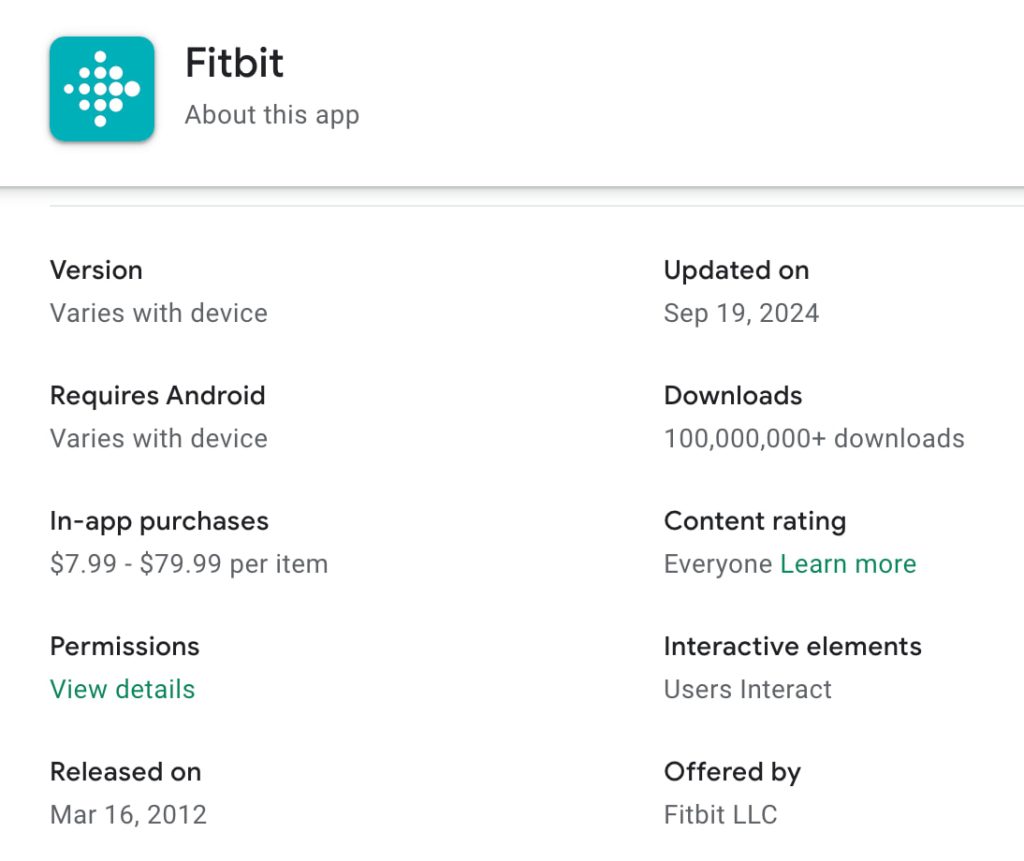Select the Version label
The image size is (1024, 861).
96,270
